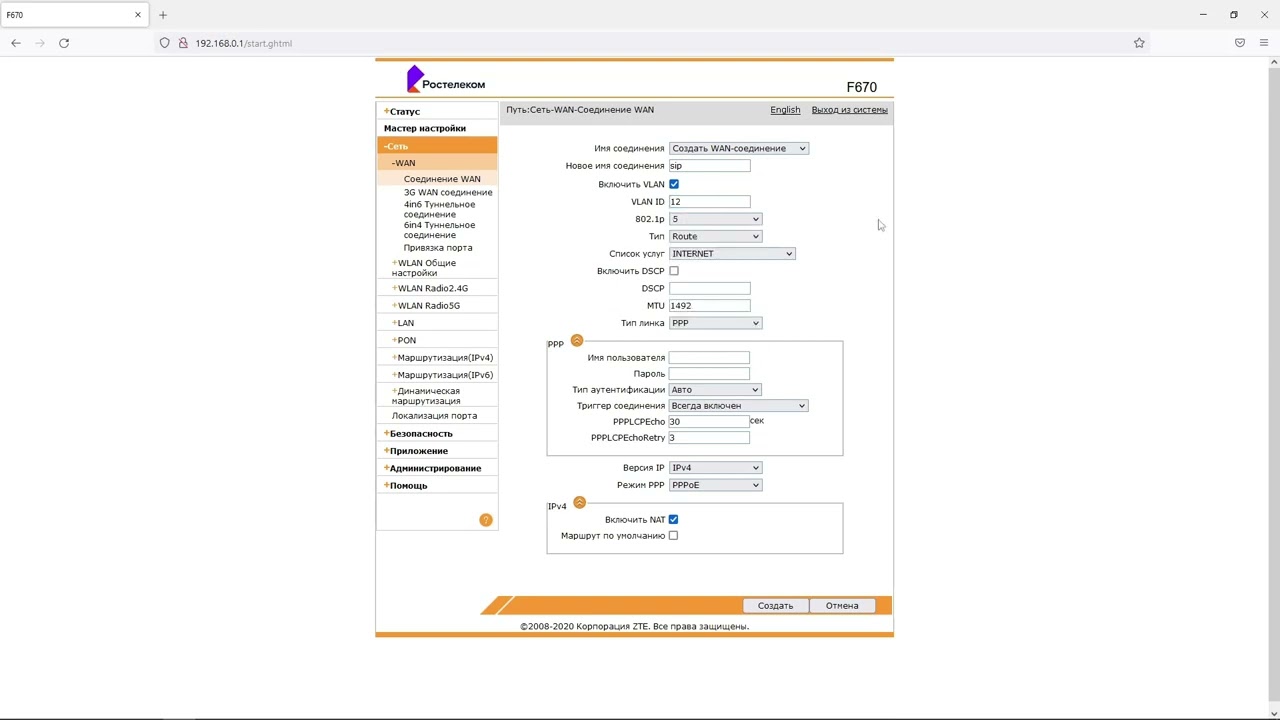Click the MTU input field
Image resolution: width=1280 pixels, height=720 pixels.
709,306
